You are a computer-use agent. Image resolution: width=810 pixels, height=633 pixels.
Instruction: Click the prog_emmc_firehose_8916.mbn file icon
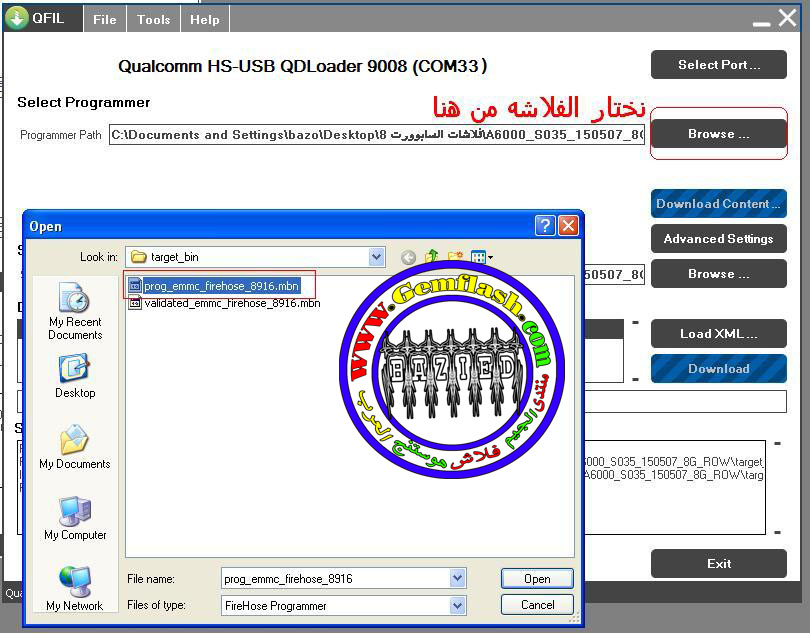click(135, 285)
